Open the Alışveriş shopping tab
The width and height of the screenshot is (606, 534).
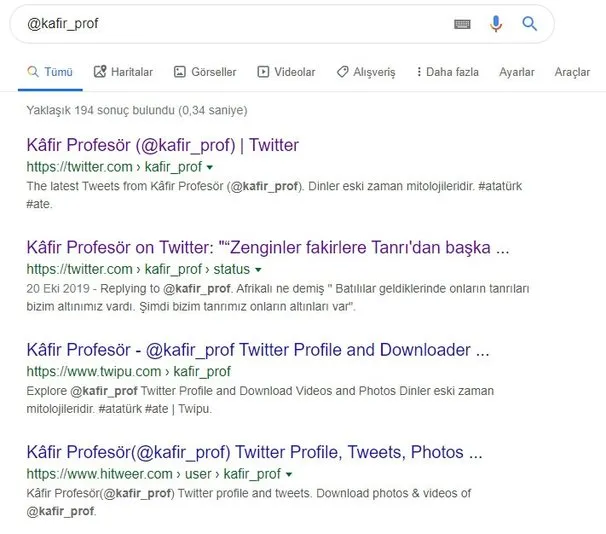tap(366, 72)
